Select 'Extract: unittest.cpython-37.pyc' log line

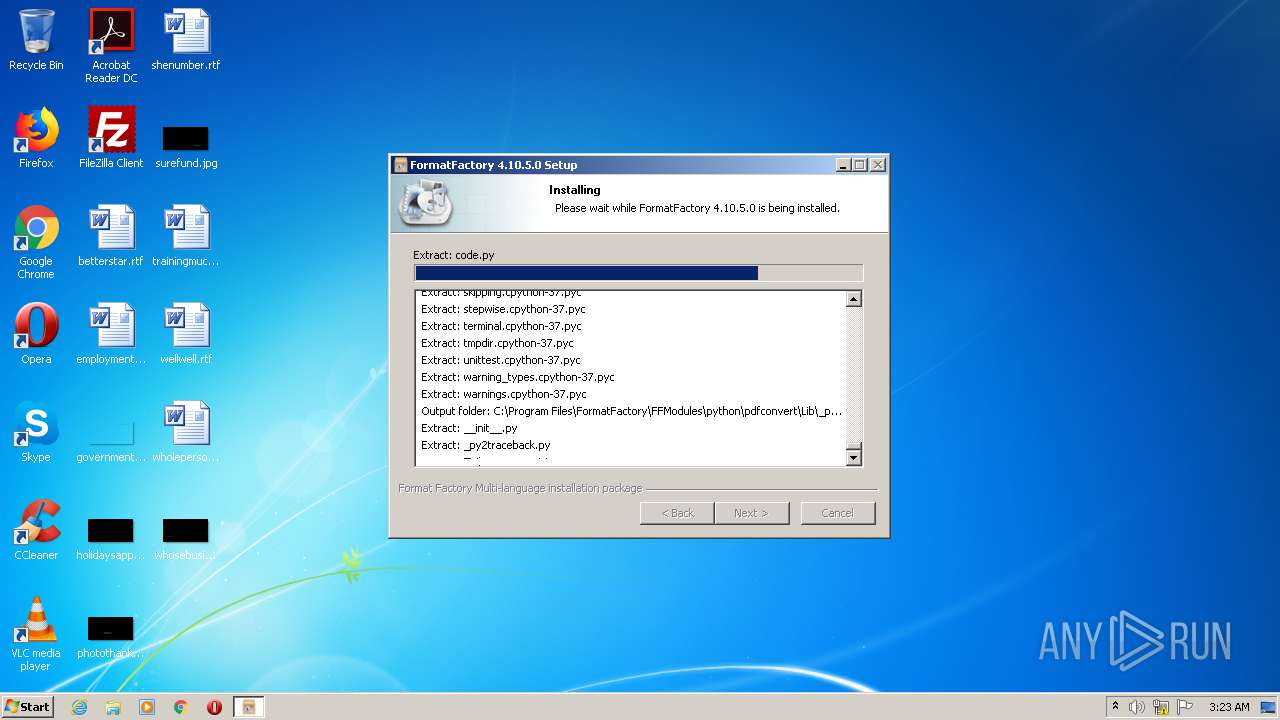pyautogui.click(x=501, y=360)
